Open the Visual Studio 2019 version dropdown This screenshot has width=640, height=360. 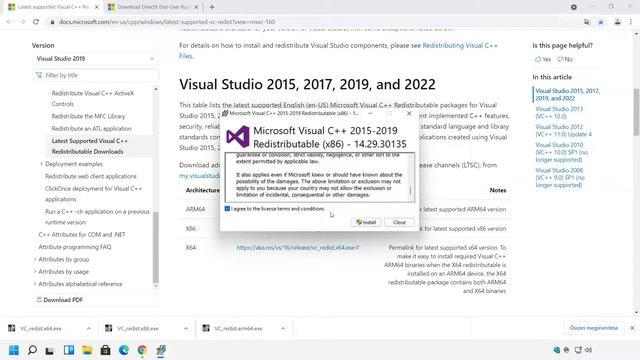coord(95,59)
